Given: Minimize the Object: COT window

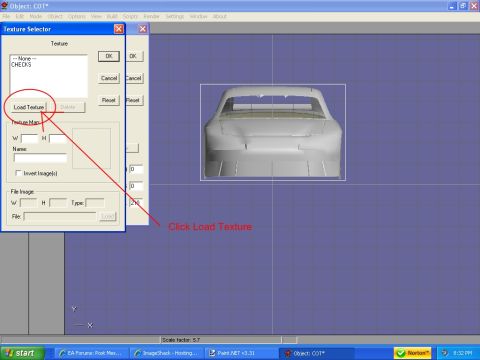Looking at the screenshot, I should click(452, 6).
